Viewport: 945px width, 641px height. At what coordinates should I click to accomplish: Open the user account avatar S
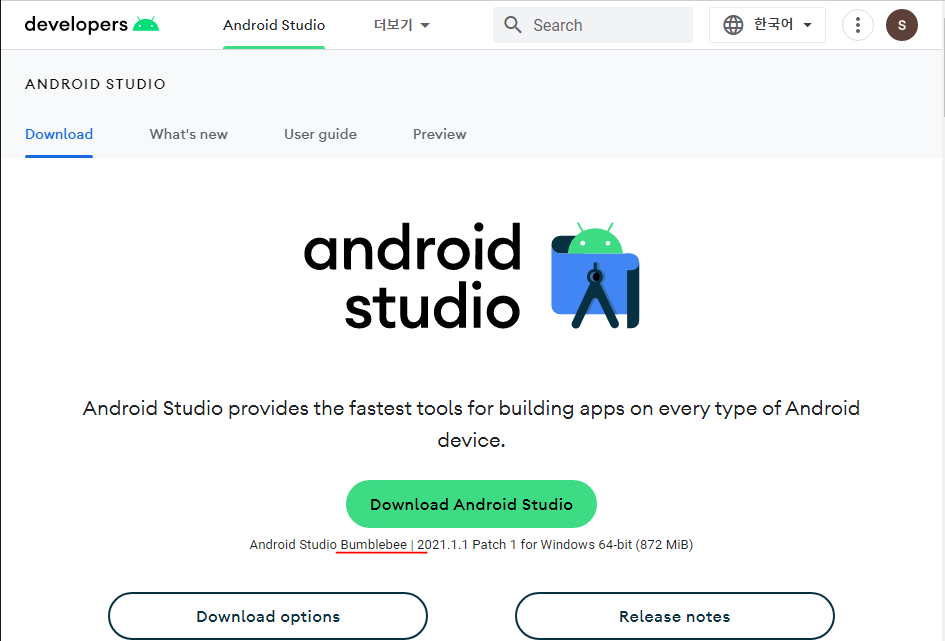pyautogui.click(x=902, y=25)
